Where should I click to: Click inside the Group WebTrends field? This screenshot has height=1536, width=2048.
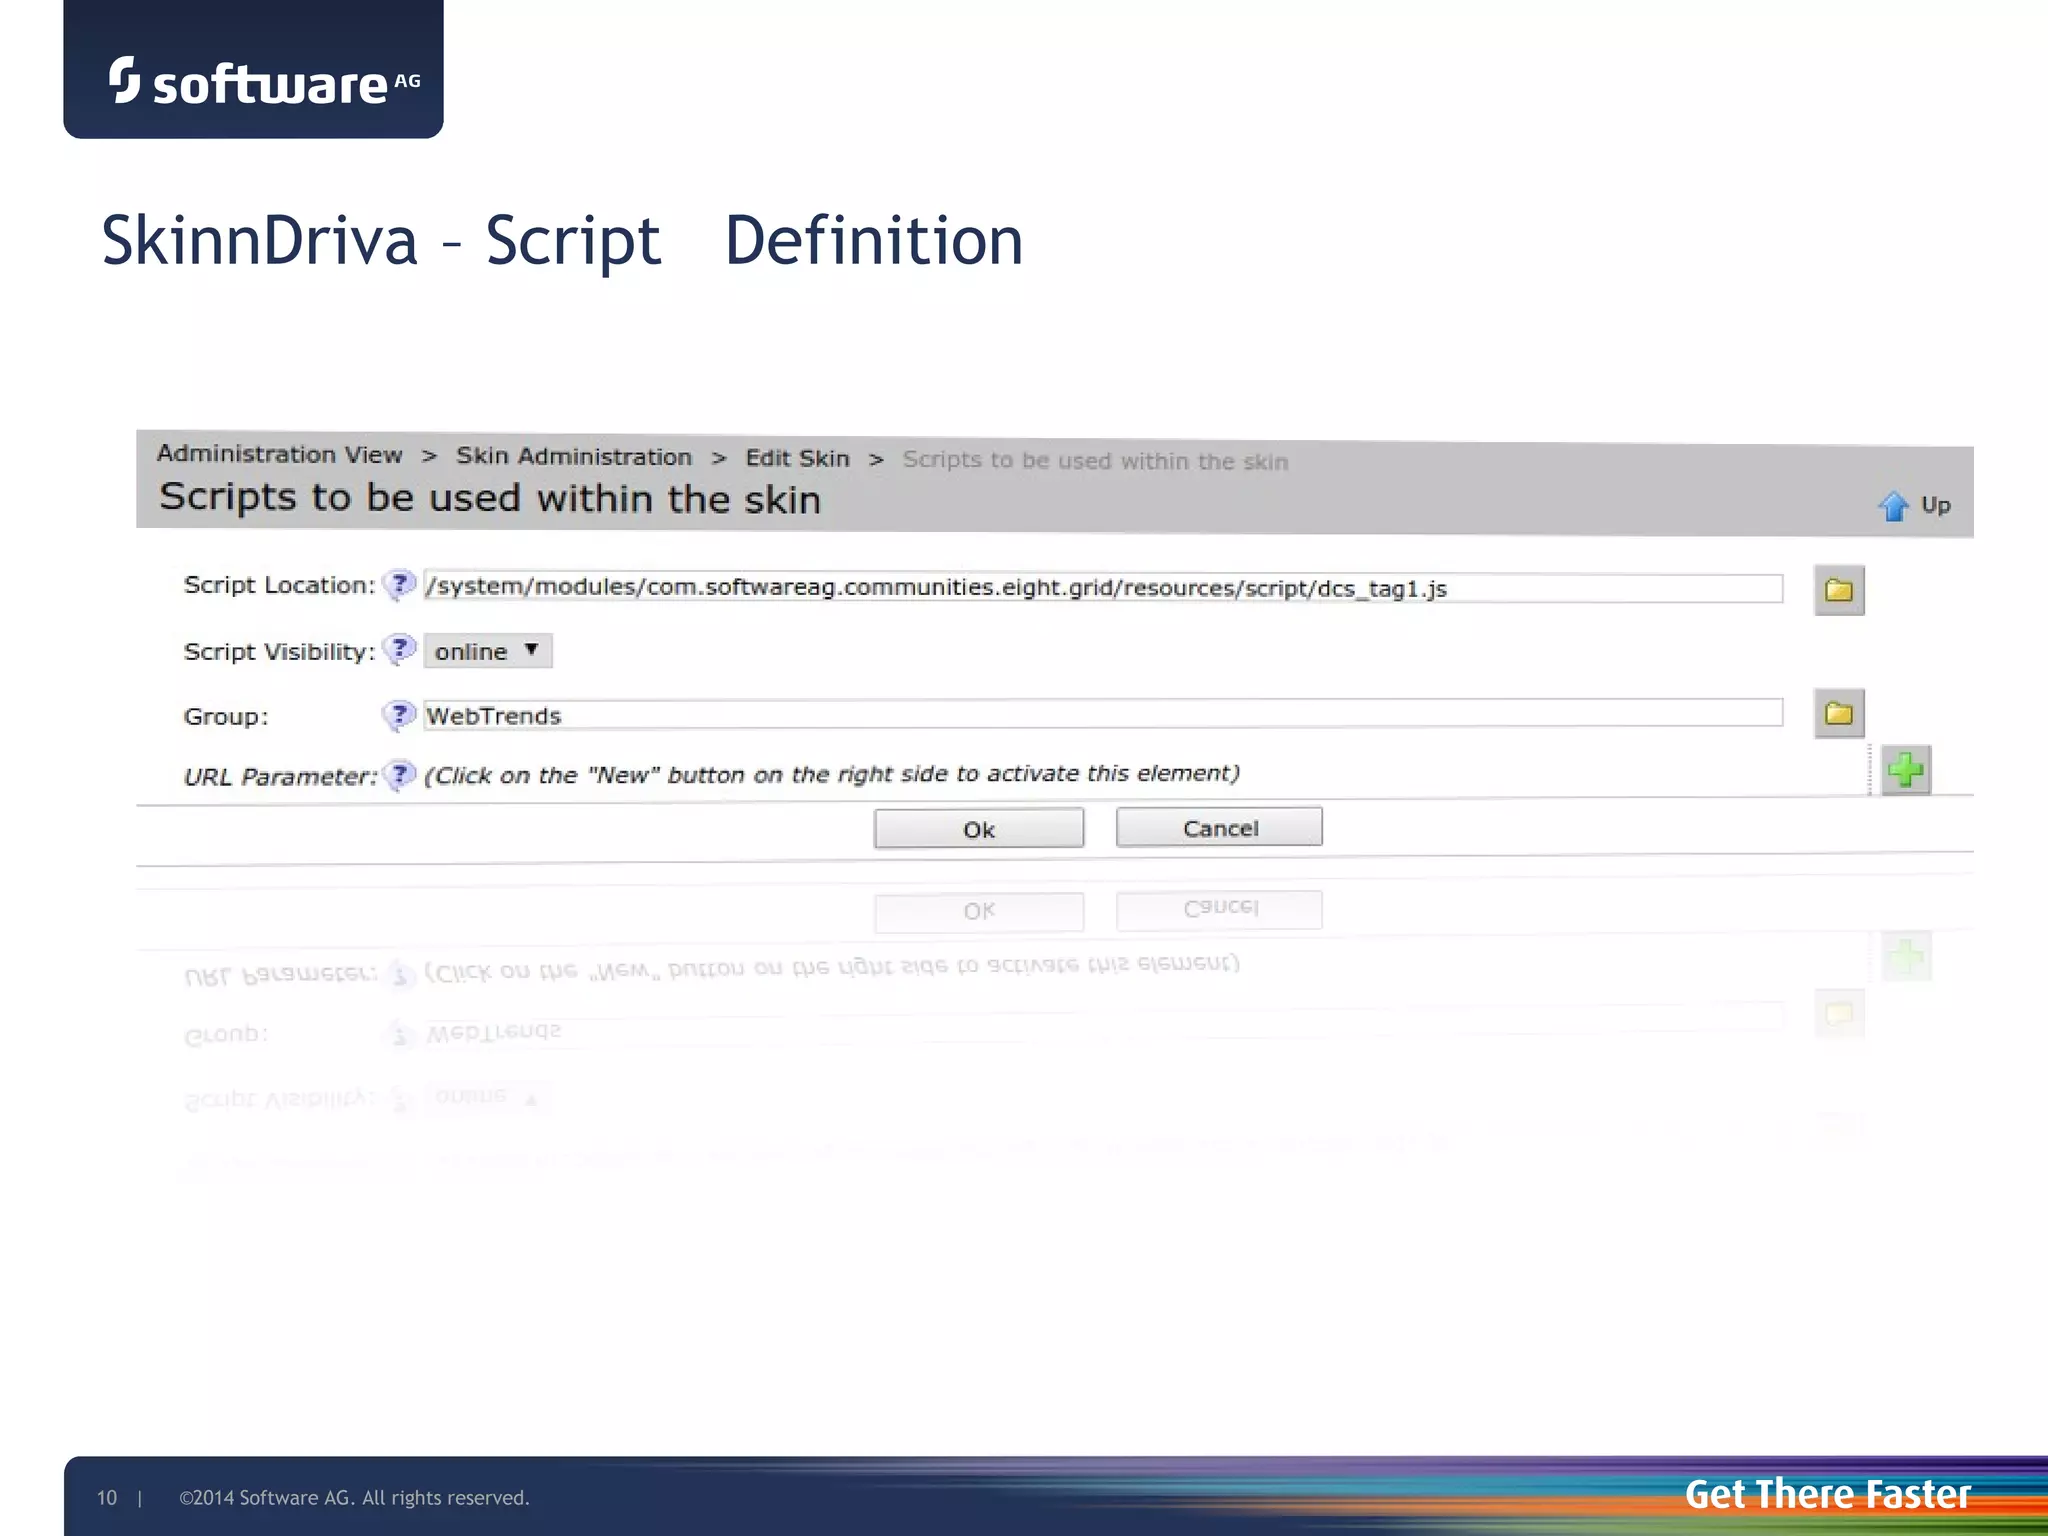click(1100, 714)
